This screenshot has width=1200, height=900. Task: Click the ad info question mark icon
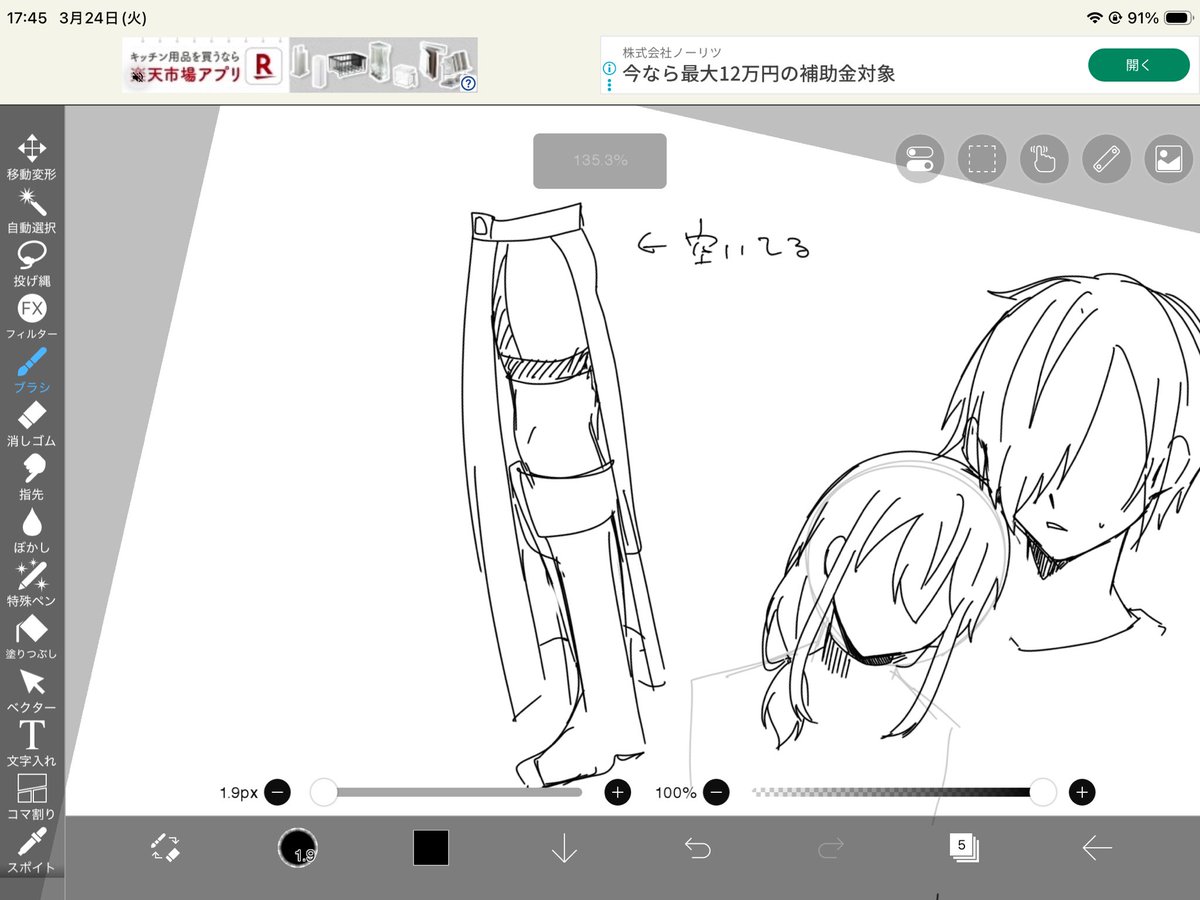(x=468, y=83)
